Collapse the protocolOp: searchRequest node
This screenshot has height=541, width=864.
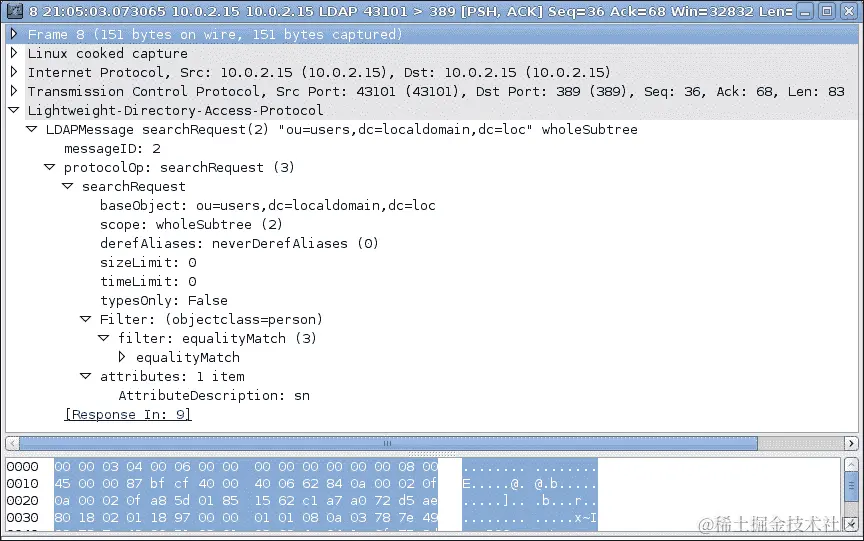[50, 167]
